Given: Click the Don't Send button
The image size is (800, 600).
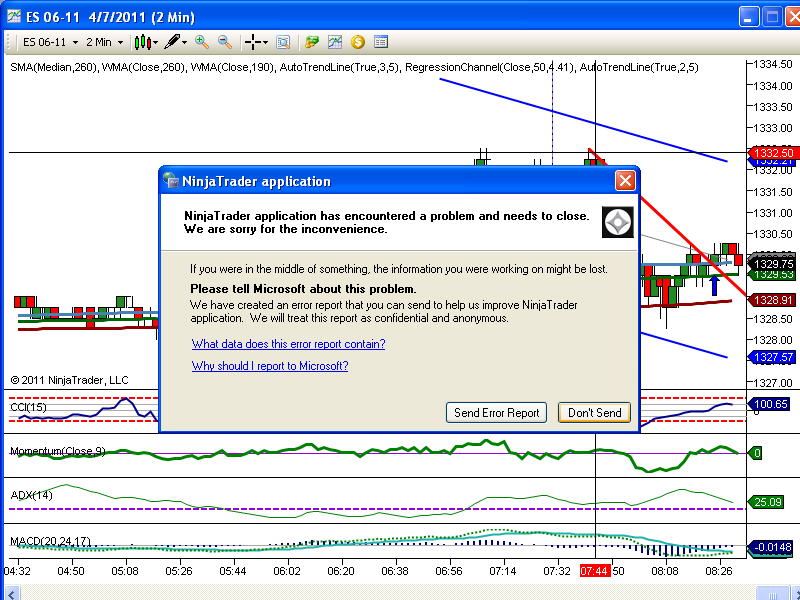Looking at the screenshot, I should coord(594,412).
